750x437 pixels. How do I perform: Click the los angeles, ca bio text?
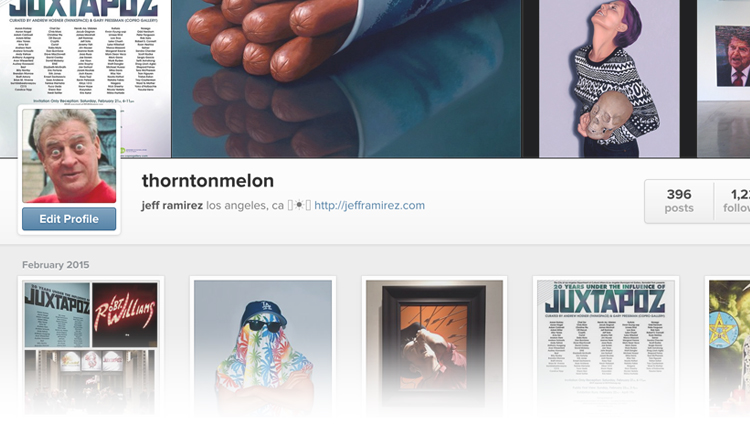coord(245,206)
